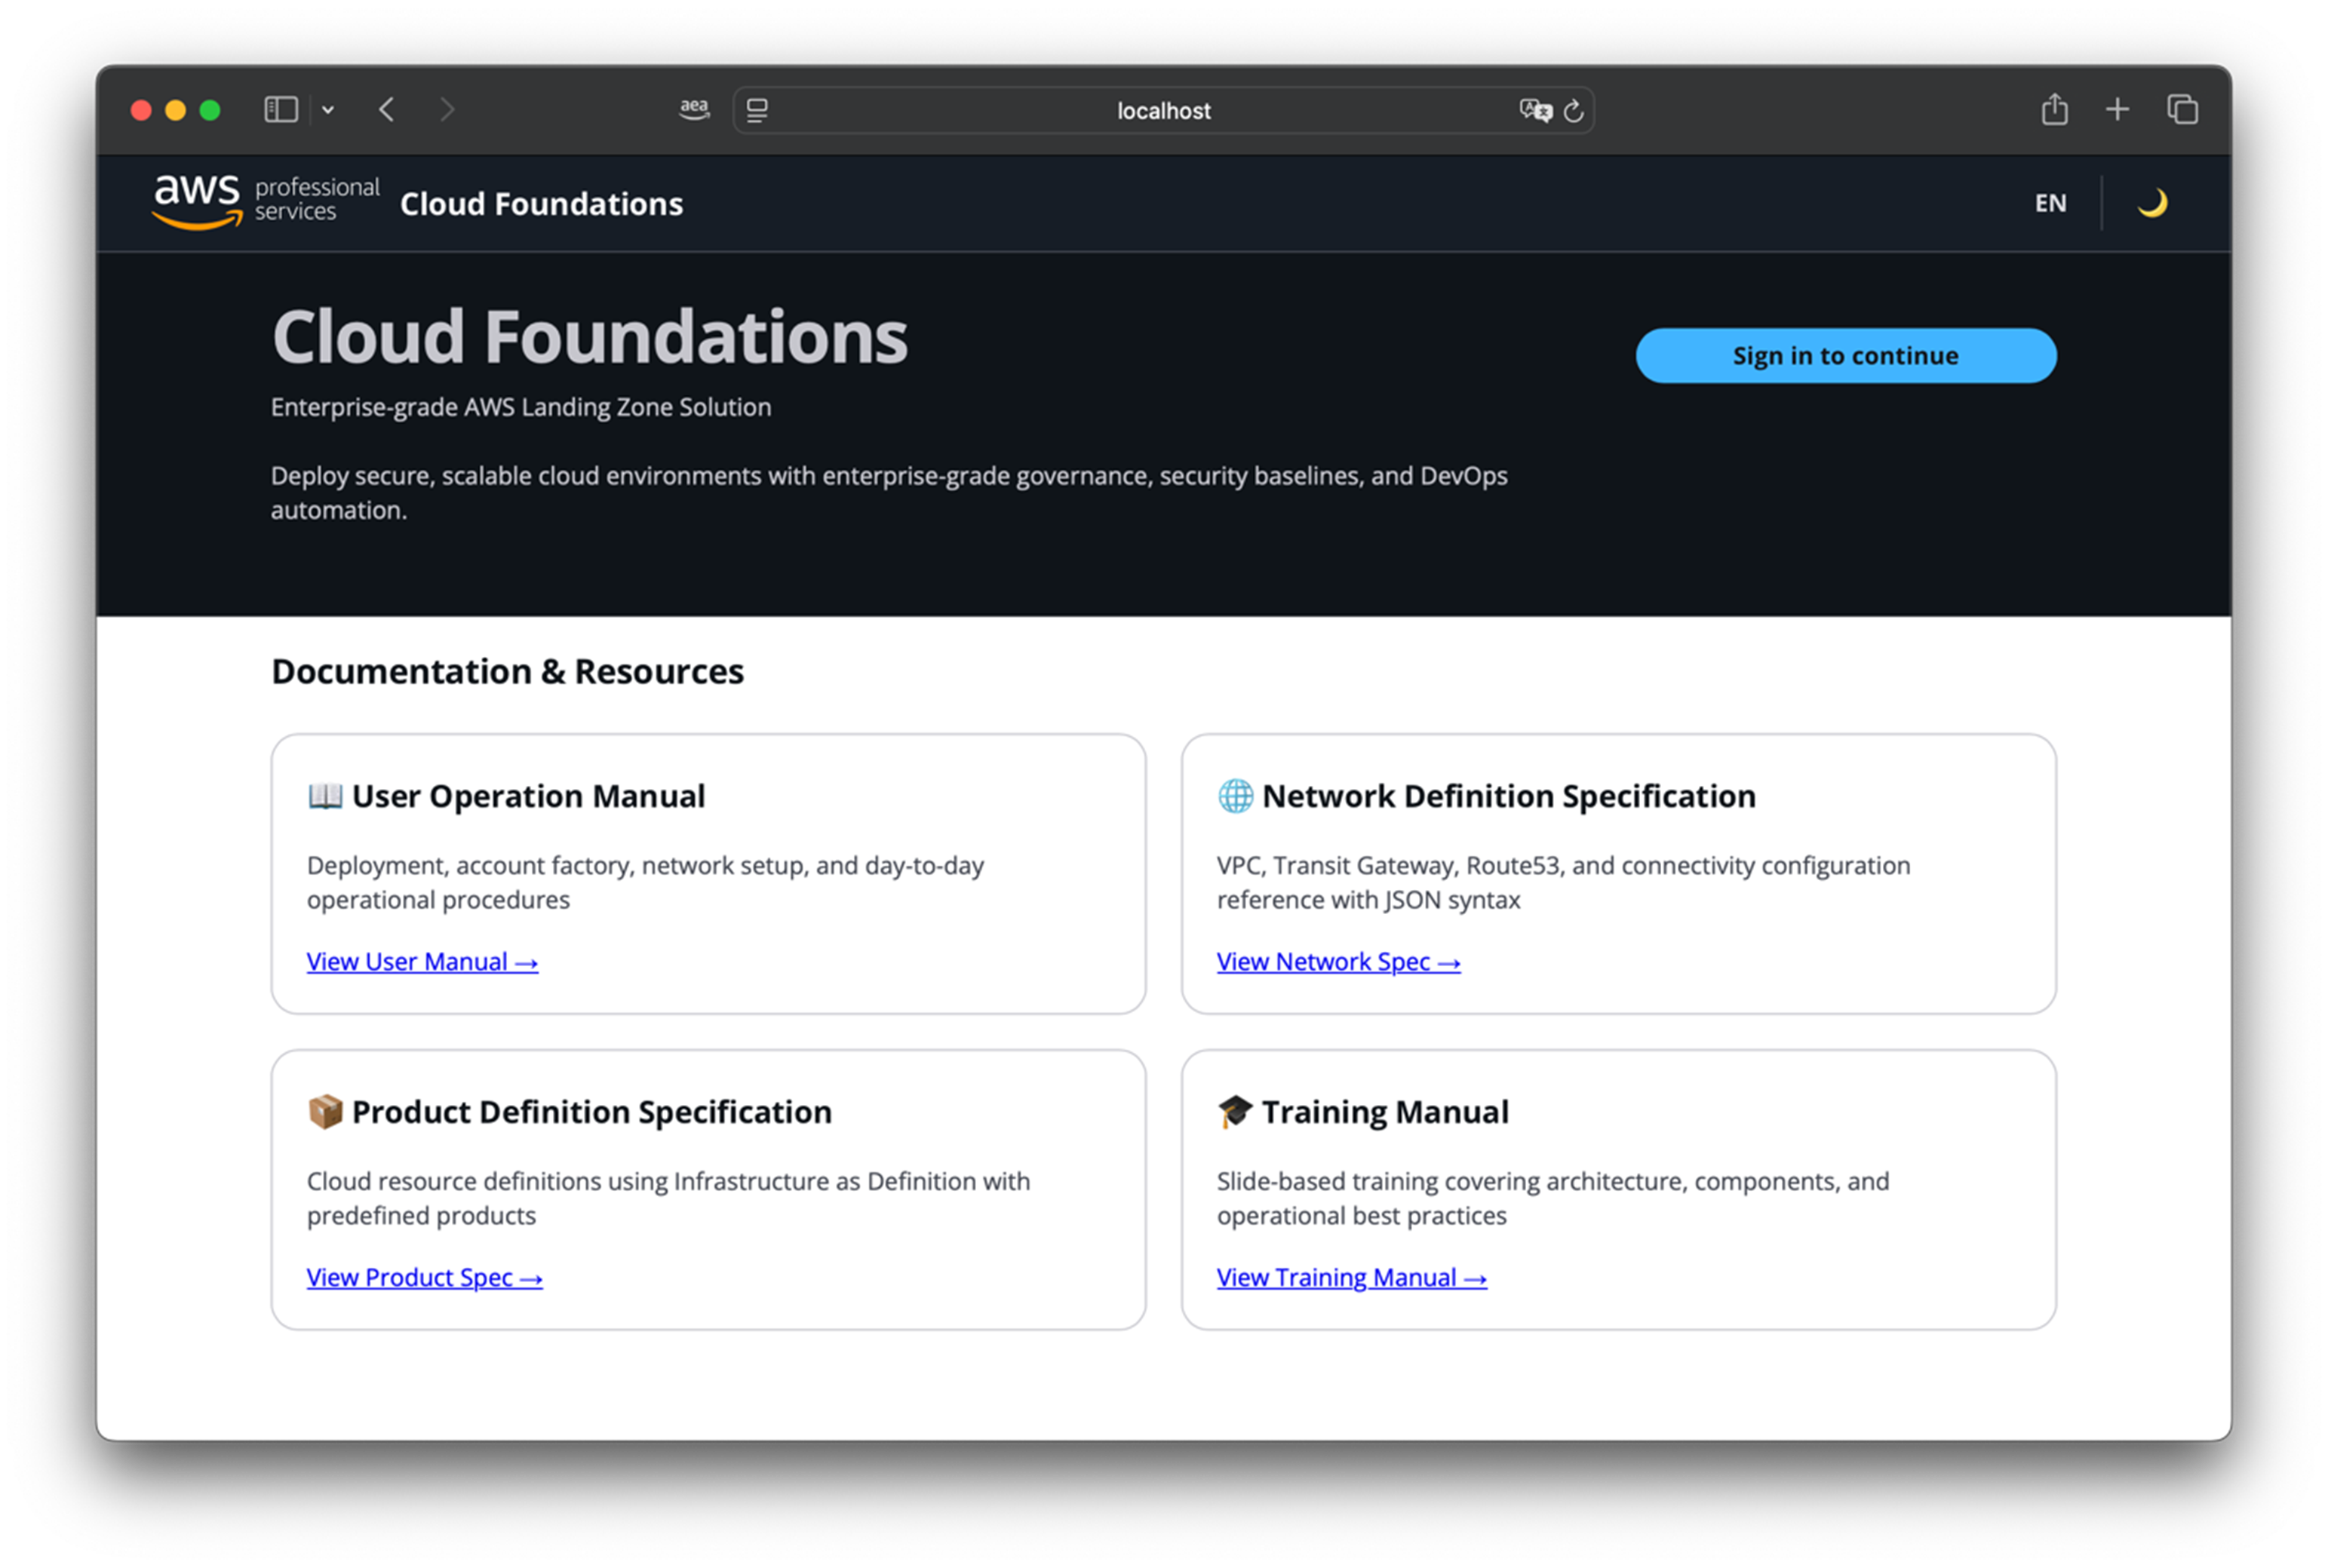Open the View Network Spec link
Image resolution: width=2328 pixels, height=1568 pixels.
point(1338,961)
